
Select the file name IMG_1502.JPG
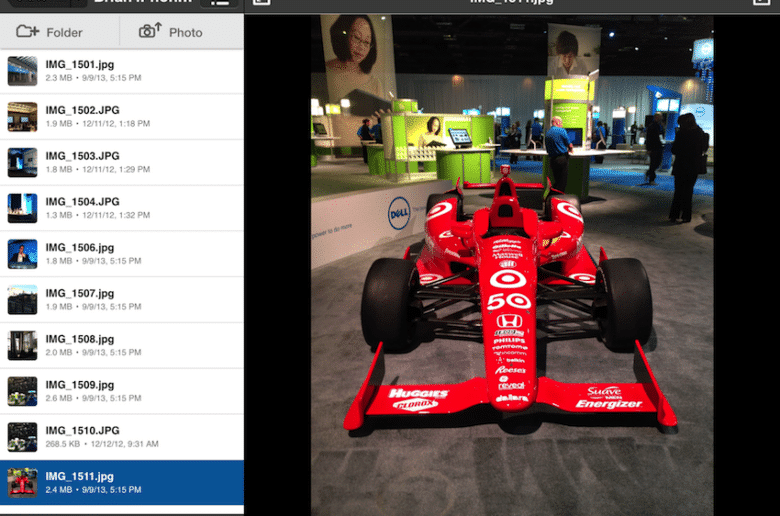coord(83,110)
